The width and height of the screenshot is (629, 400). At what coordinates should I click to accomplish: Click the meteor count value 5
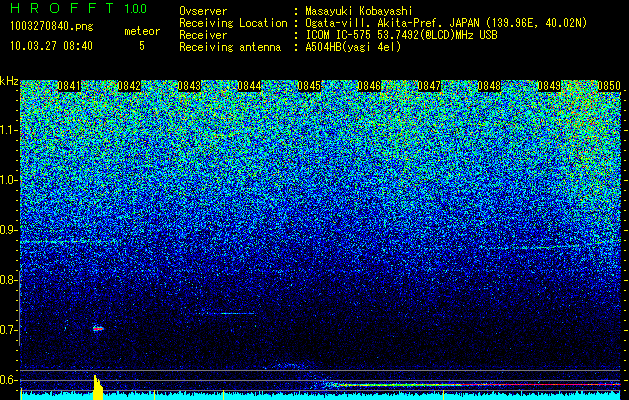click(142, 46)
